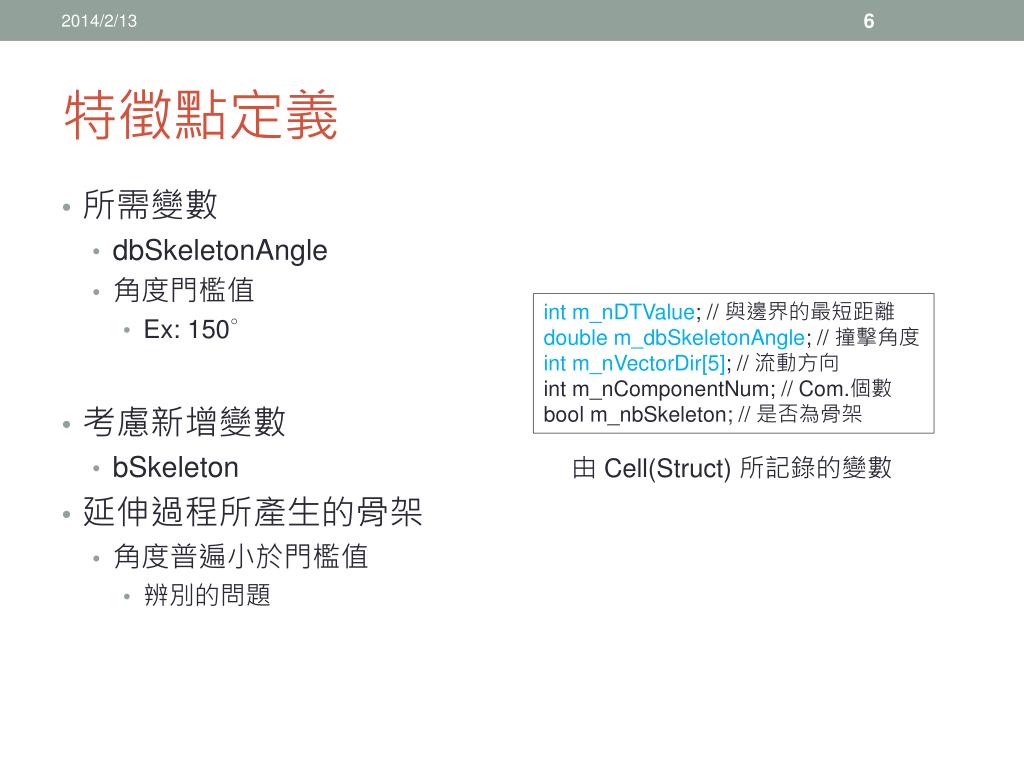This screenshot has width=1024, height=768.
Task: Select the bullet 延伸過程所產生的骨架
Action: coord(253,511)
